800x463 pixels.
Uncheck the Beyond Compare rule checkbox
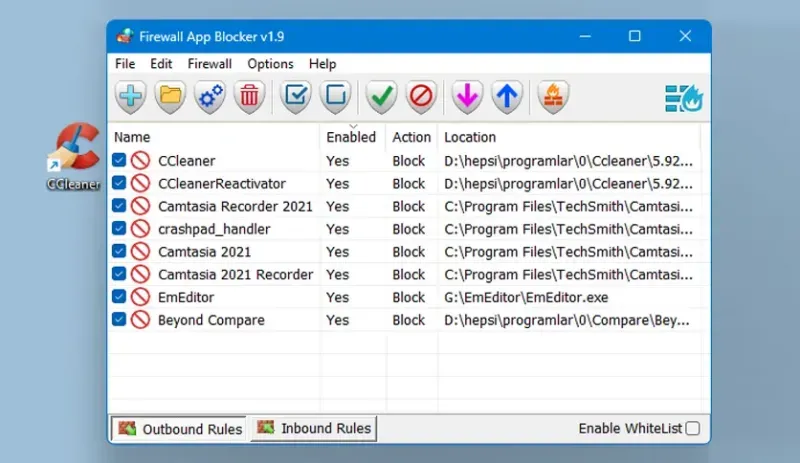coord(119,319)
